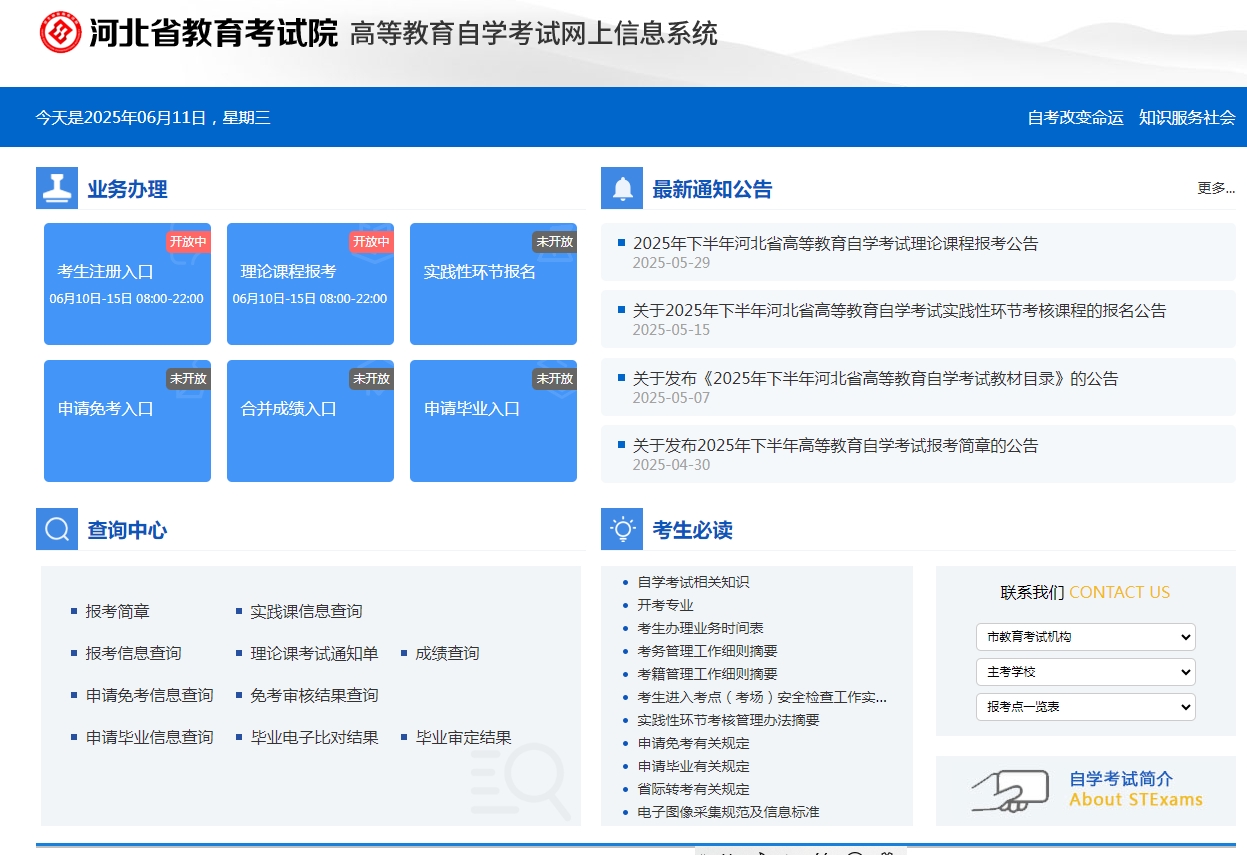
Task: Click 更多… to see all notices
Action: (x=1214, y=188)
